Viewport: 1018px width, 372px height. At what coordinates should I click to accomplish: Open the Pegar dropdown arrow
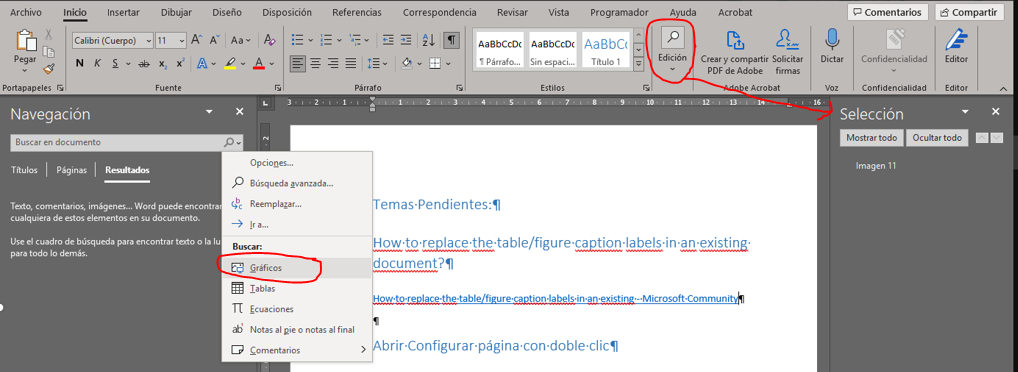25,70
